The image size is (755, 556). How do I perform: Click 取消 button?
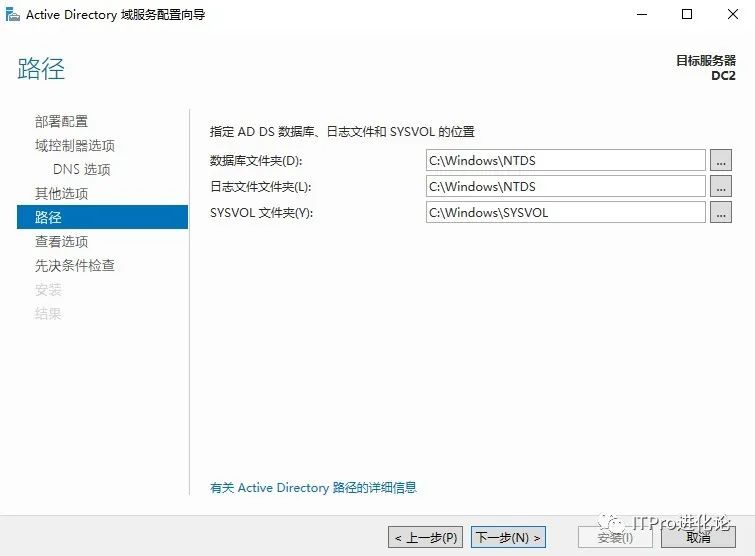(x=698, y=537)
